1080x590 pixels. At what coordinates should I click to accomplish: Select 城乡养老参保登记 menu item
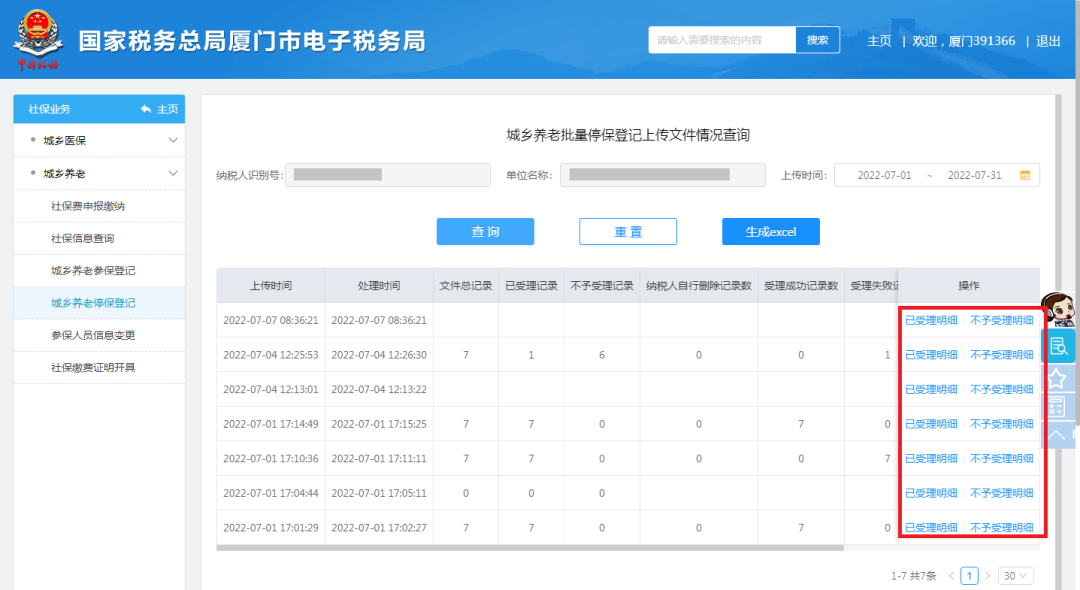click(93, 271)
